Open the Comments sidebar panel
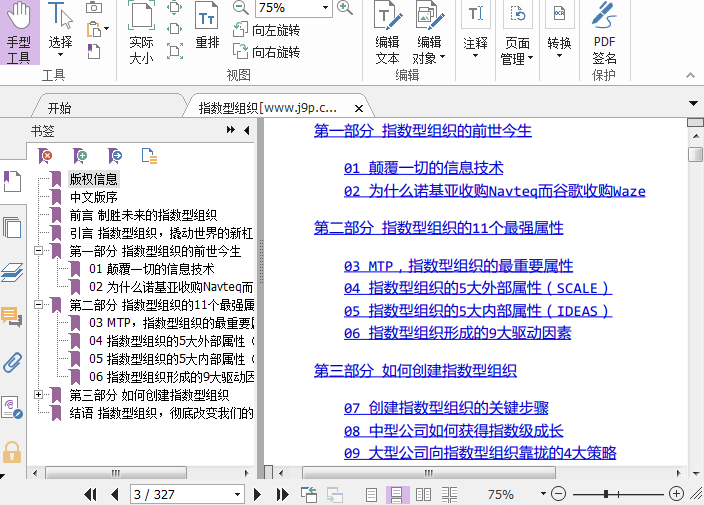Screen dimensions: 704x505 (12, 317)
